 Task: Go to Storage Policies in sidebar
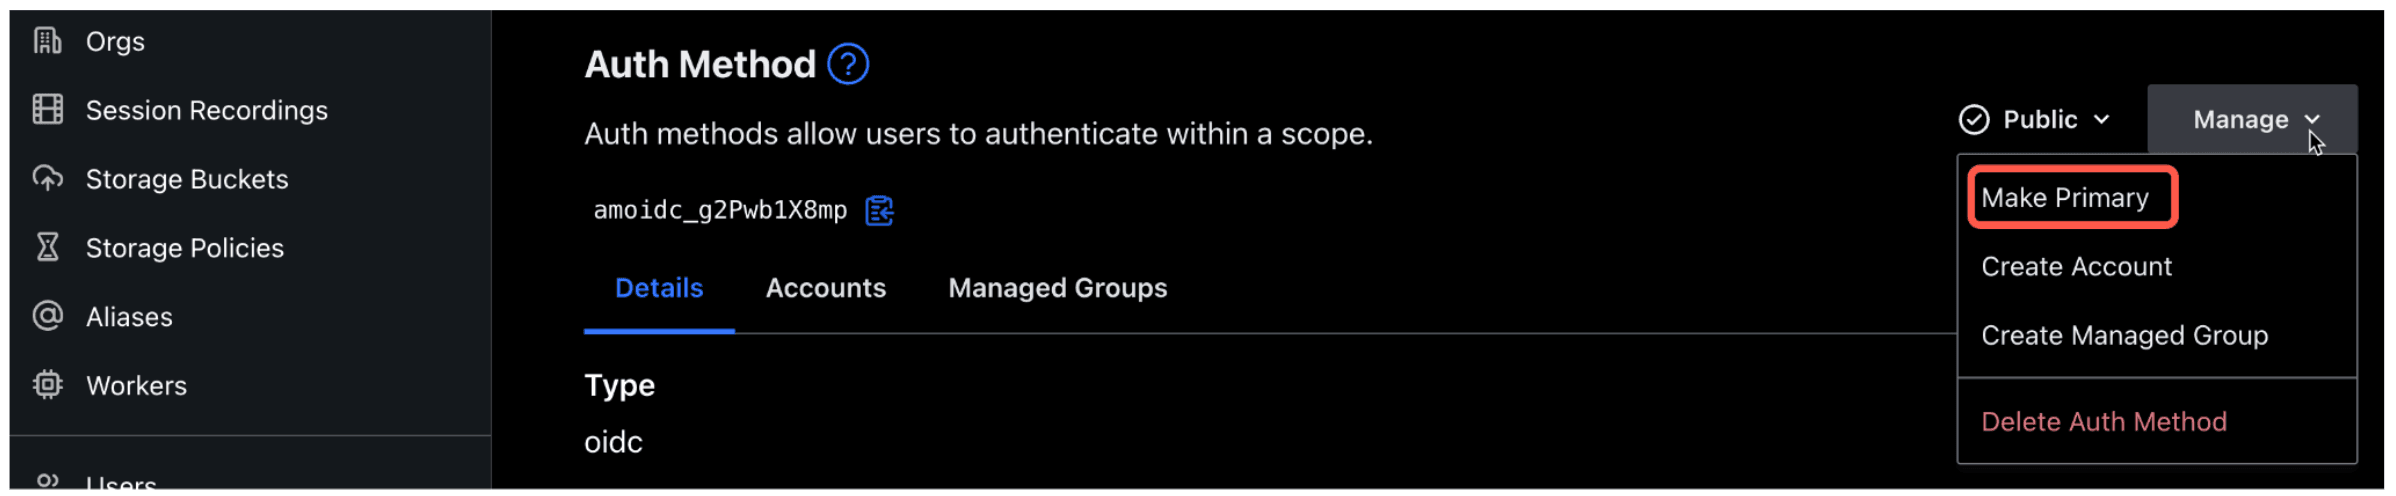[x=185, y=248]
